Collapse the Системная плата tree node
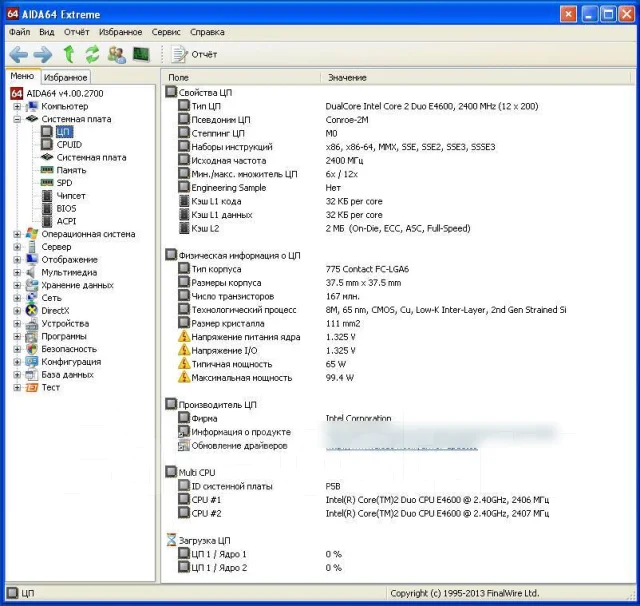 coord(17,119)
